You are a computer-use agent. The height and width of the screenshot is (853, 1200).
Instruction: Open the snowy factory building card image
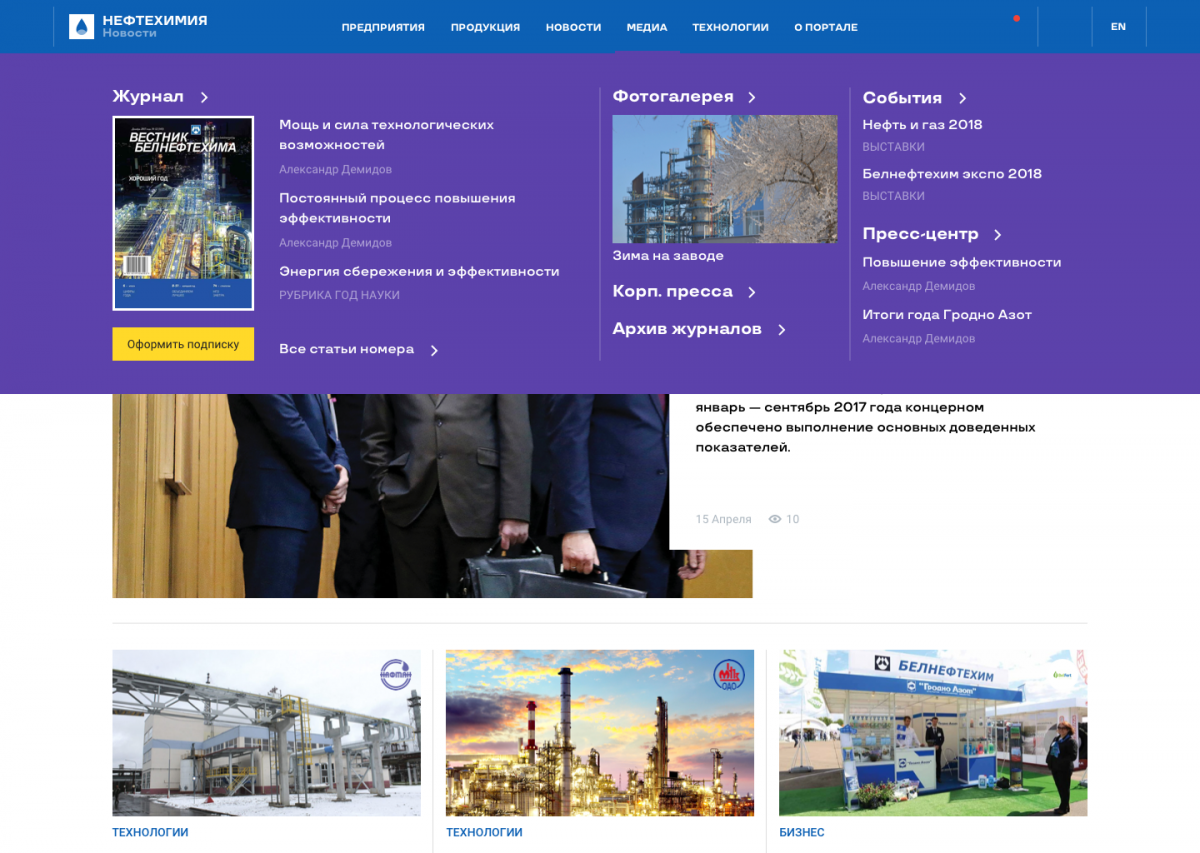coord(266,733)
